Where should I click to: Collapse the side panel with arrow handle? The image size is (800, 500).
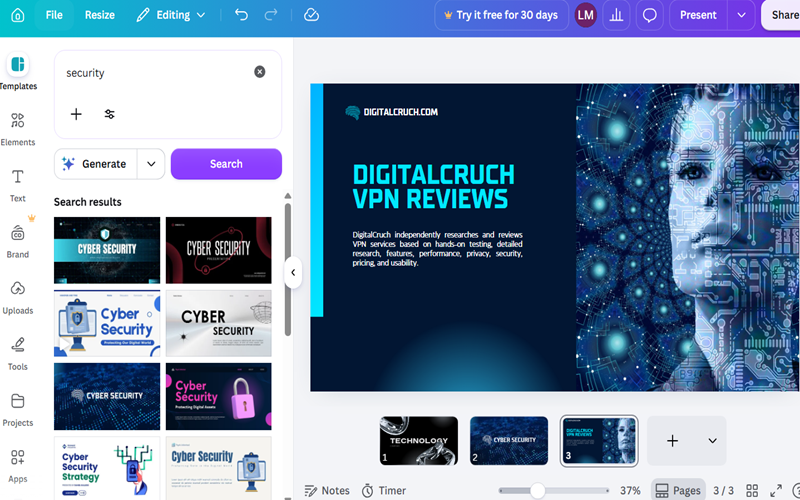(293, 272)
